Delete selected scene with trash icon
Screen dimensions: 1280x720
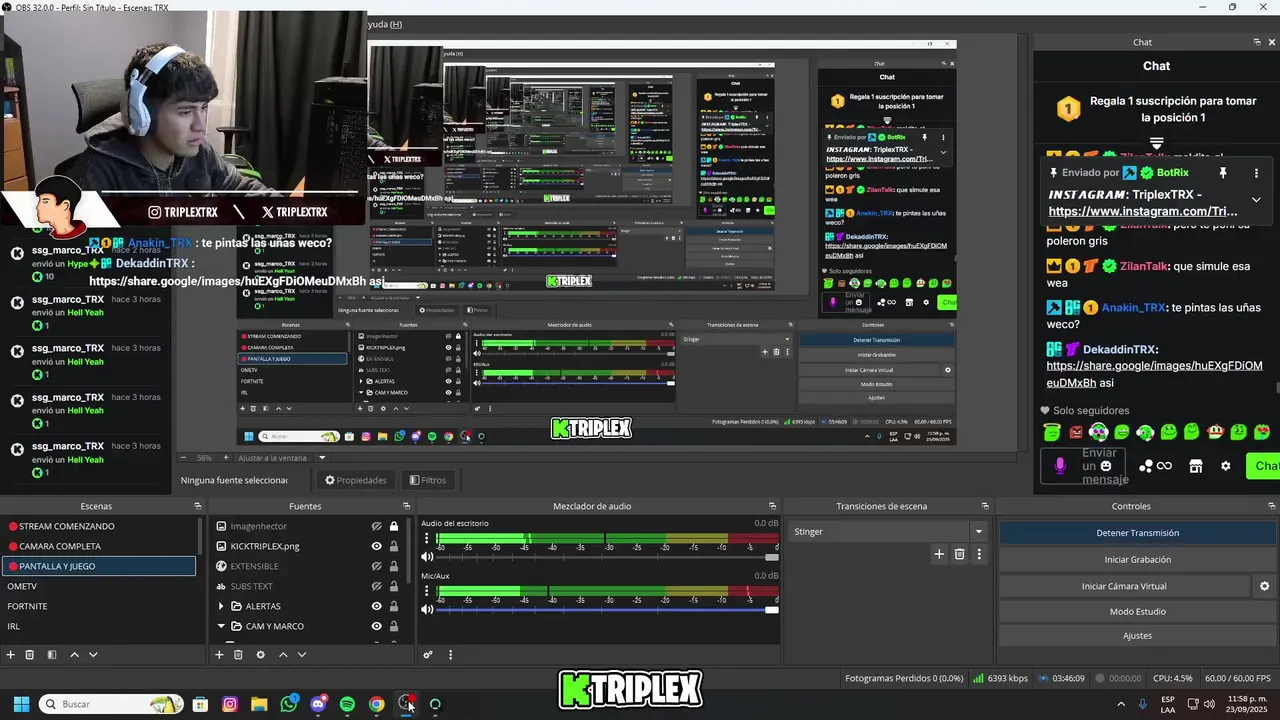(x=30, y=655)
